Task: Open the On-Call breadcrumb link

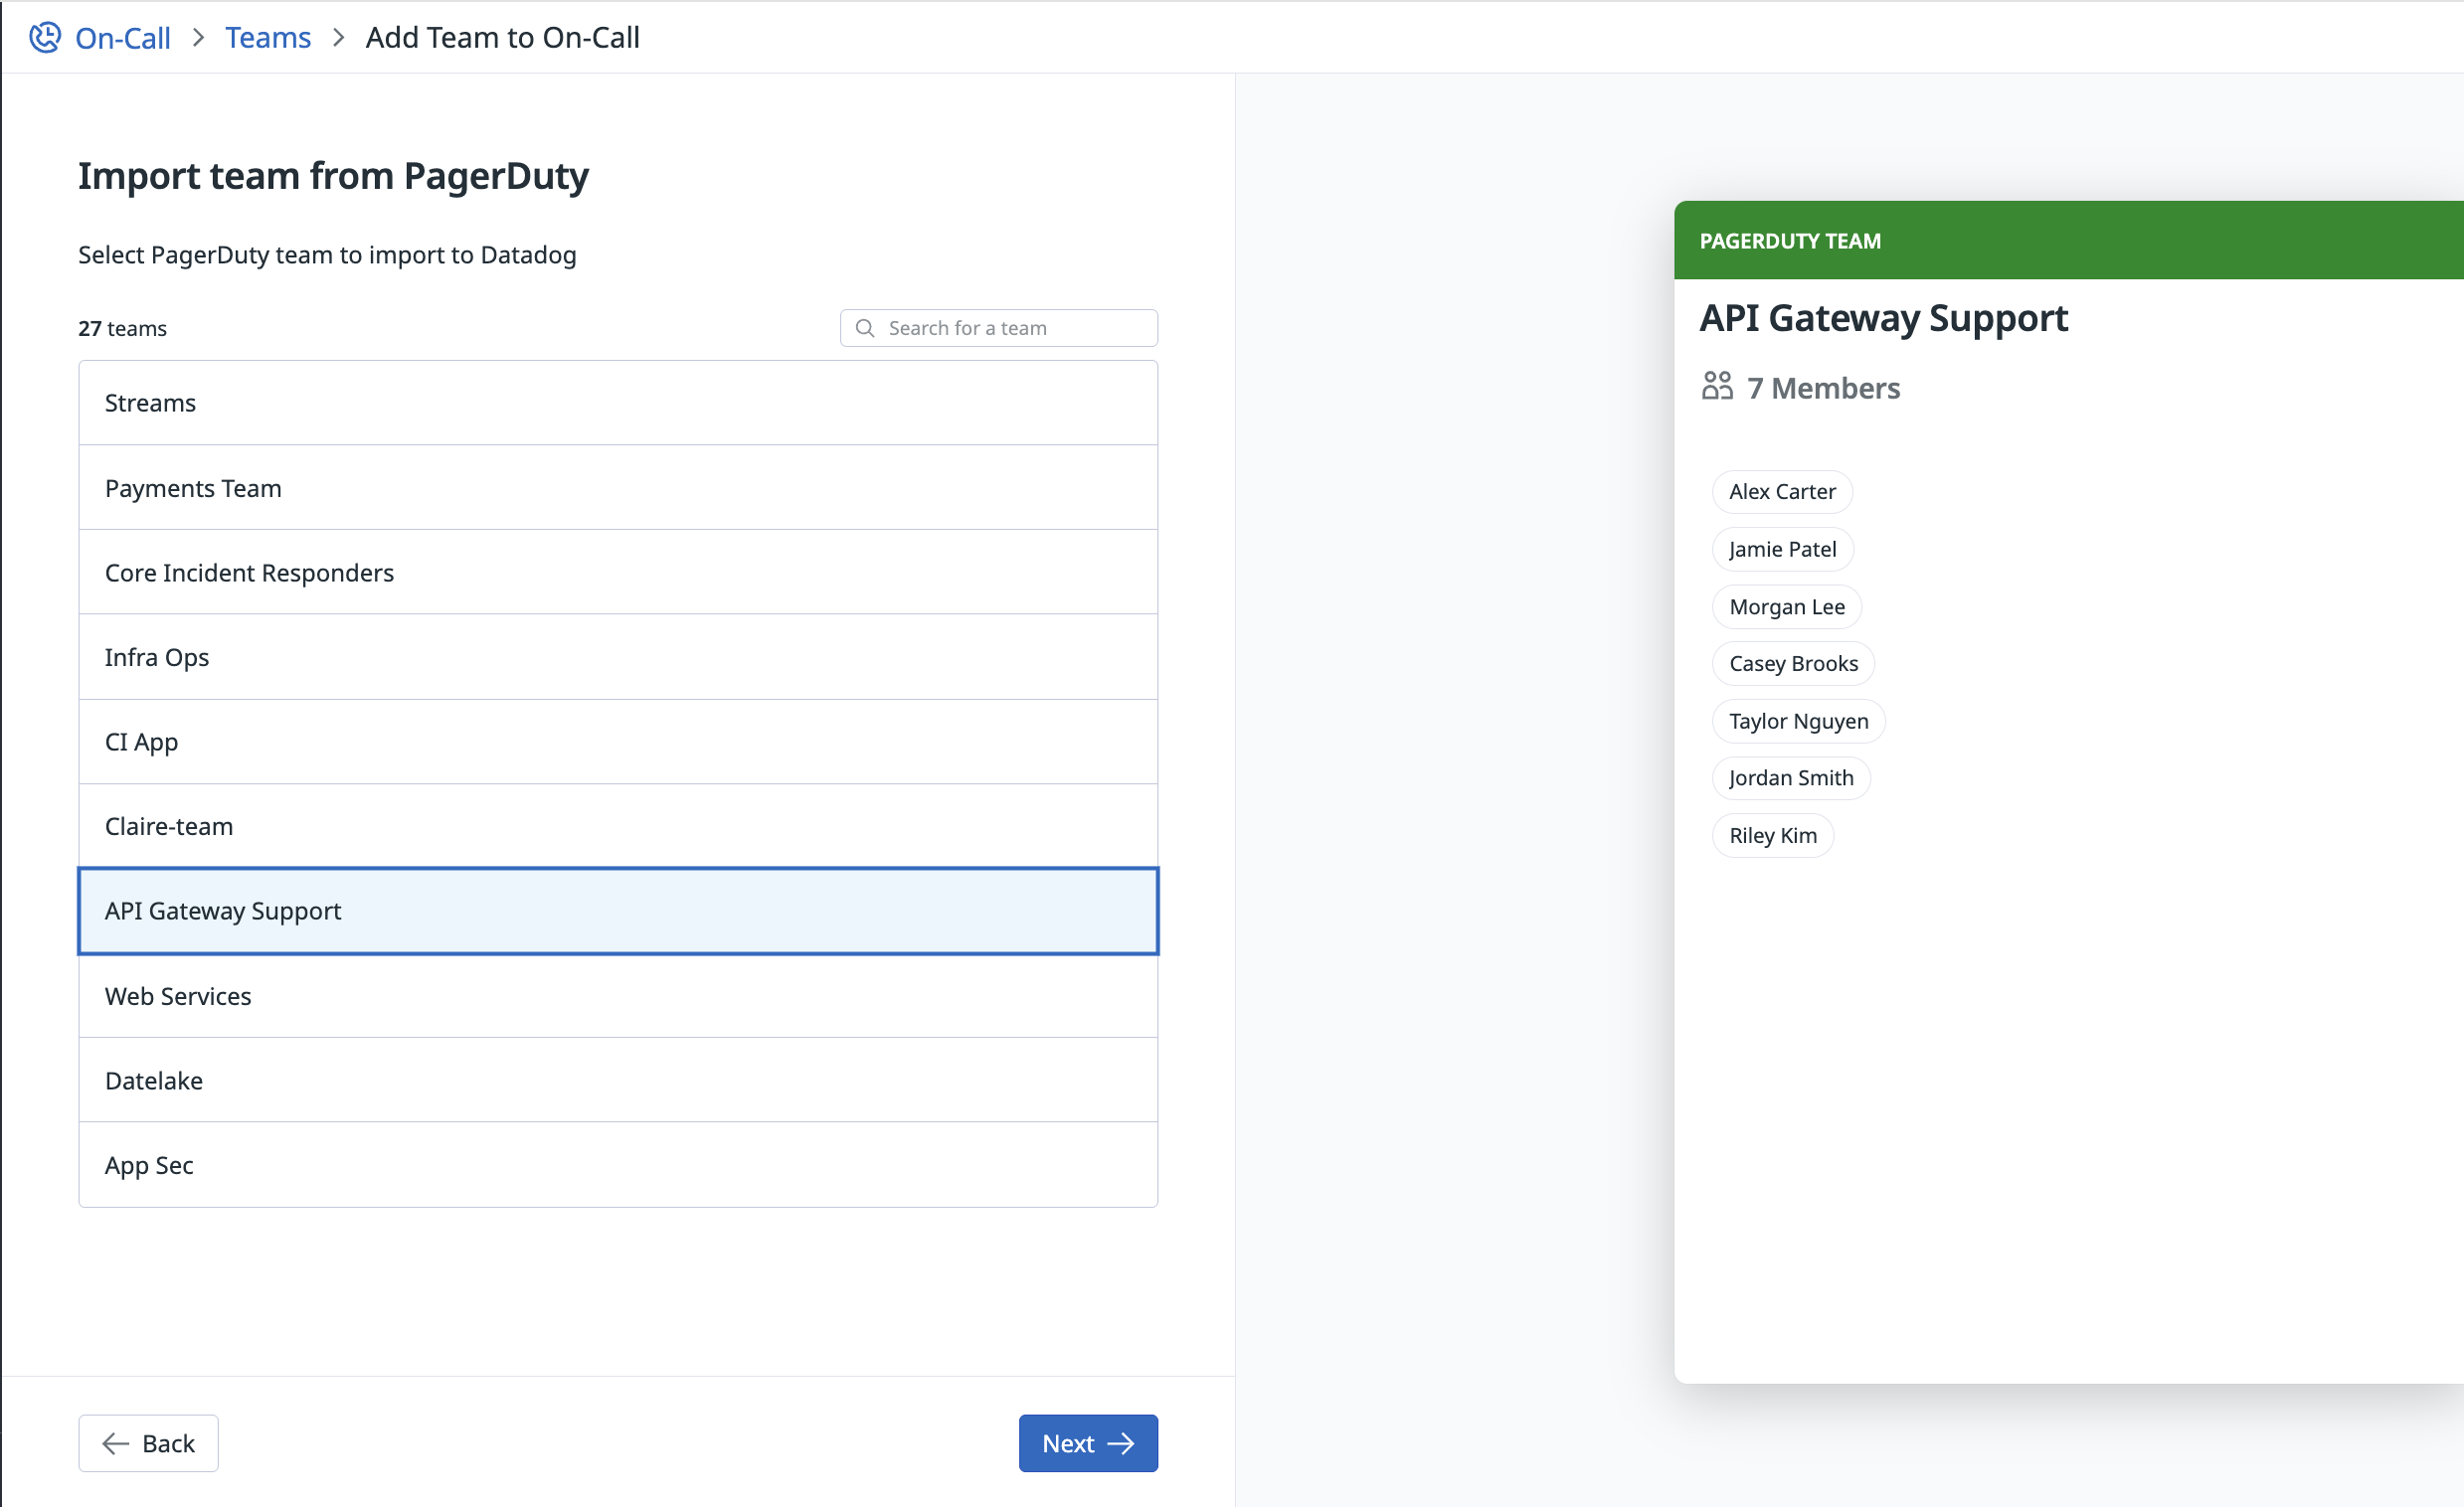Action: click(123, 38)
